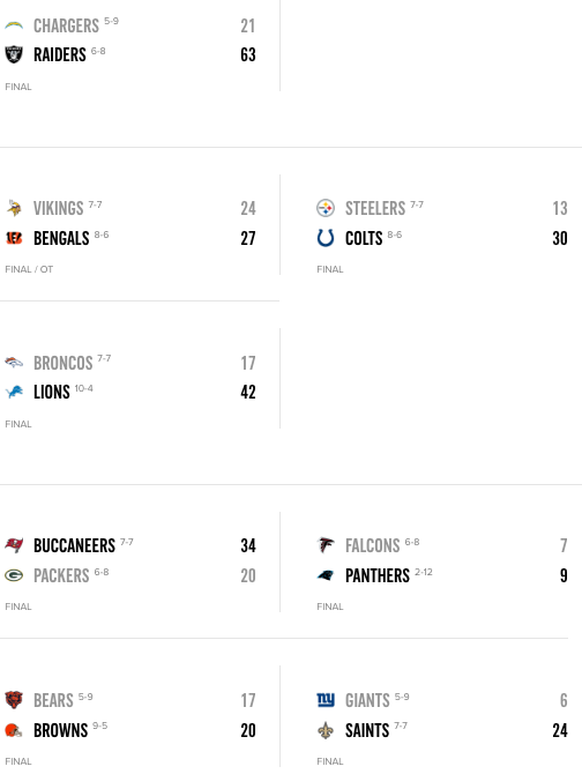The height and width of the screenshot is (774, 582).
Task: Select the Vikings team logo
Action: [x=14, y=208]
